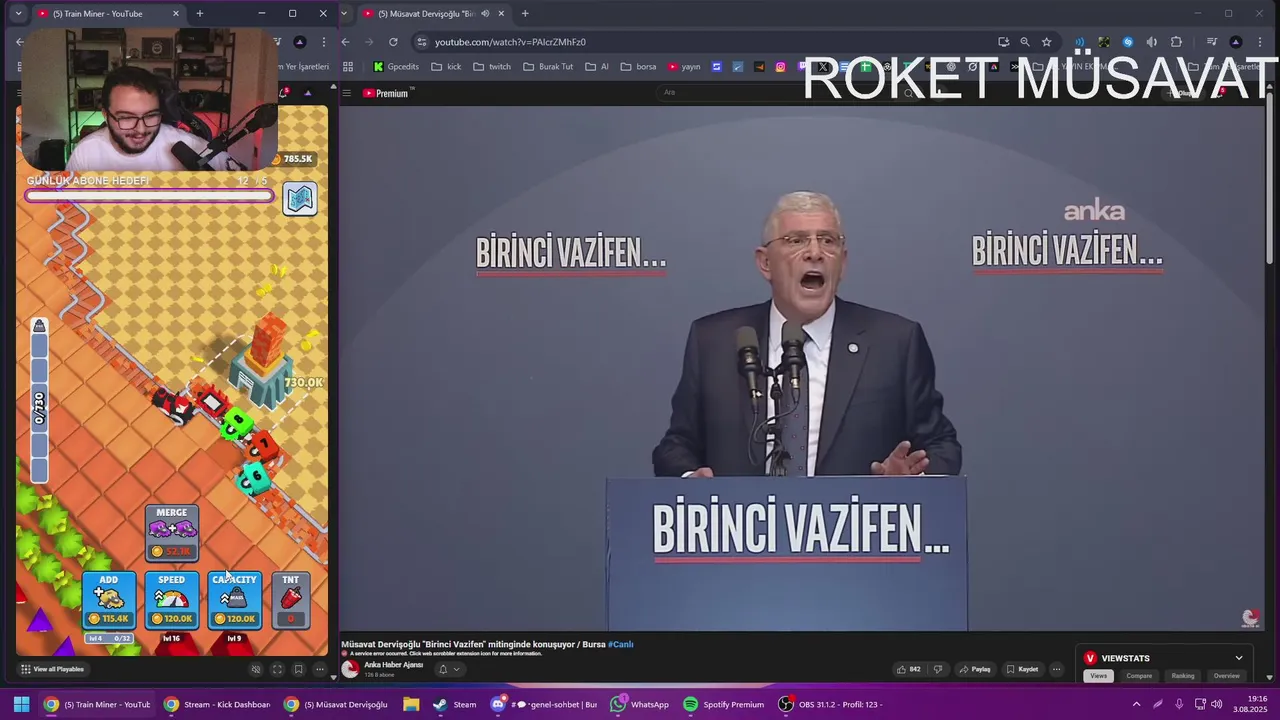View site information icon in address bar
This screenshot has height=720, width=1280.
tap(421, 42)
